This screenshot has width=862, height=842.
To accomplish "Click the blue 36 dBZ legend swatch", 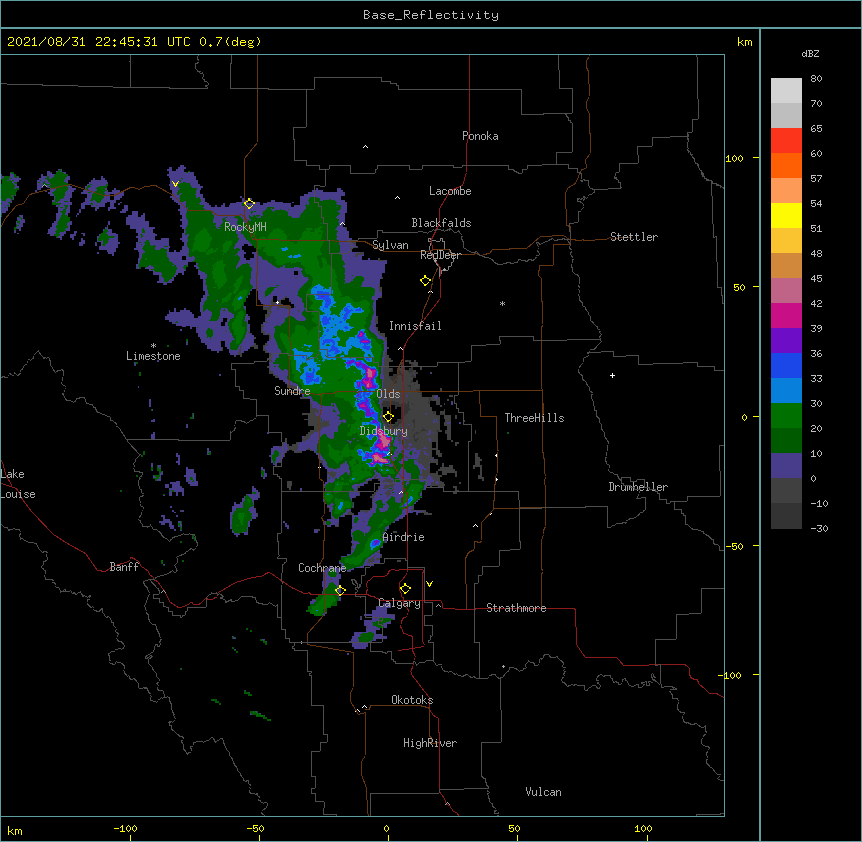I will pyautogui.click(x=786, y=365).
